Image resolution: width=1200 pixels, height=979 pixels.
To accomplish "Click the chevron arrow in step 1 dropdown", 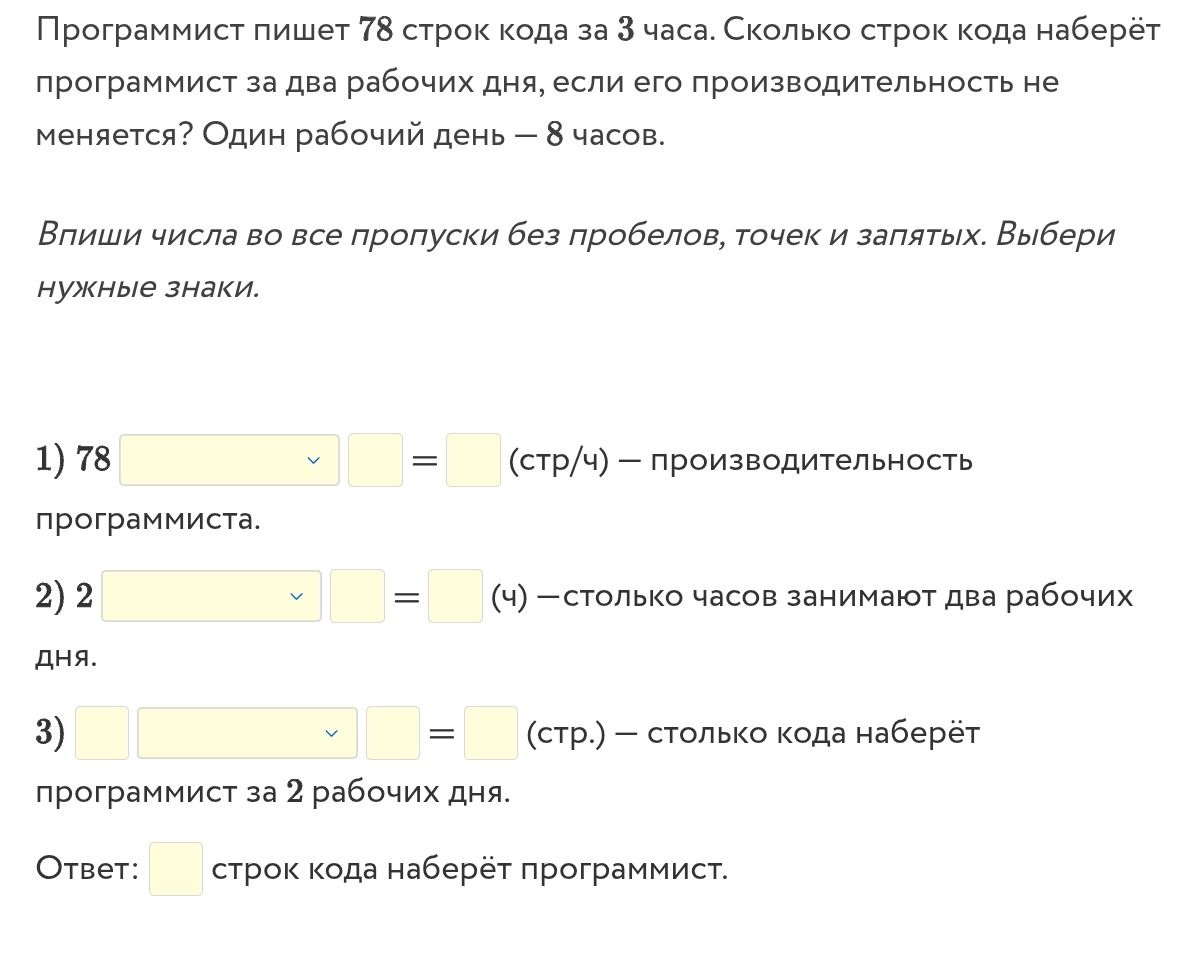I will pos(313,460).
